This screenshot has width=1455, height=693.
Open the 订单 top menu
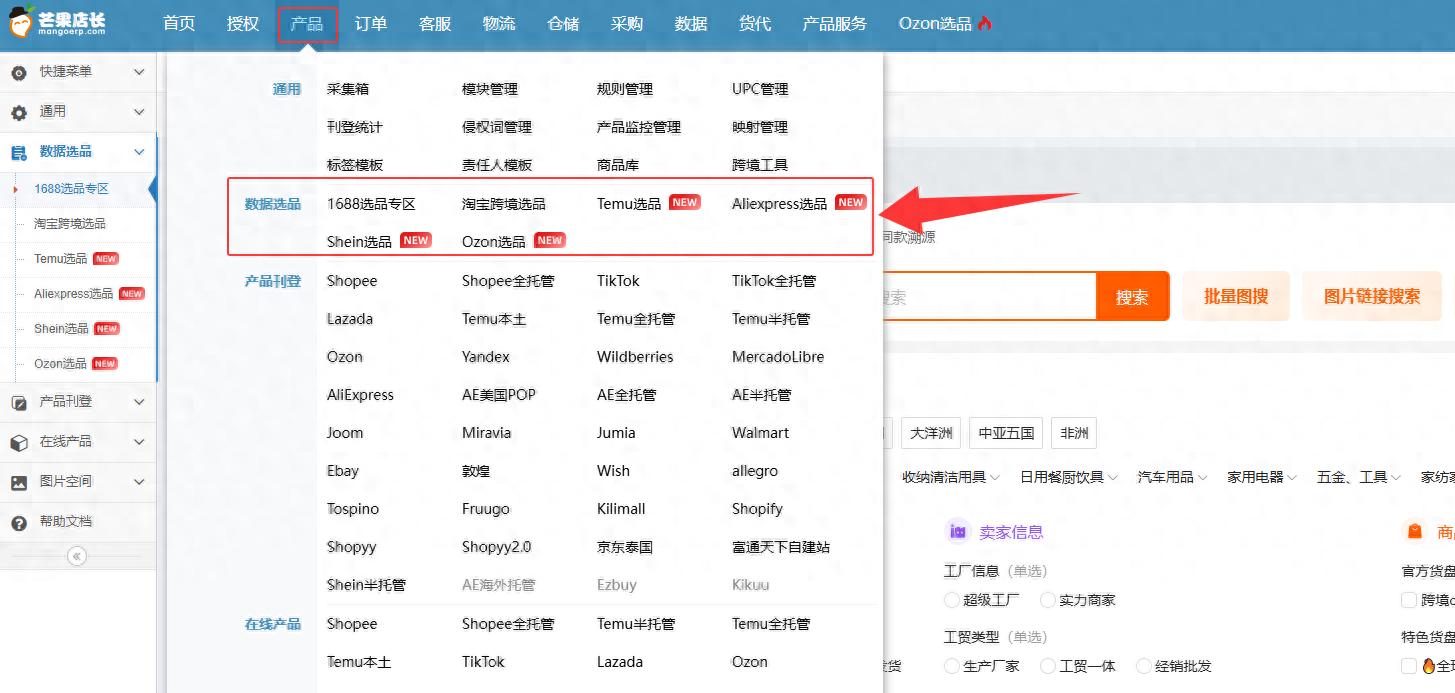click(371, 23)
